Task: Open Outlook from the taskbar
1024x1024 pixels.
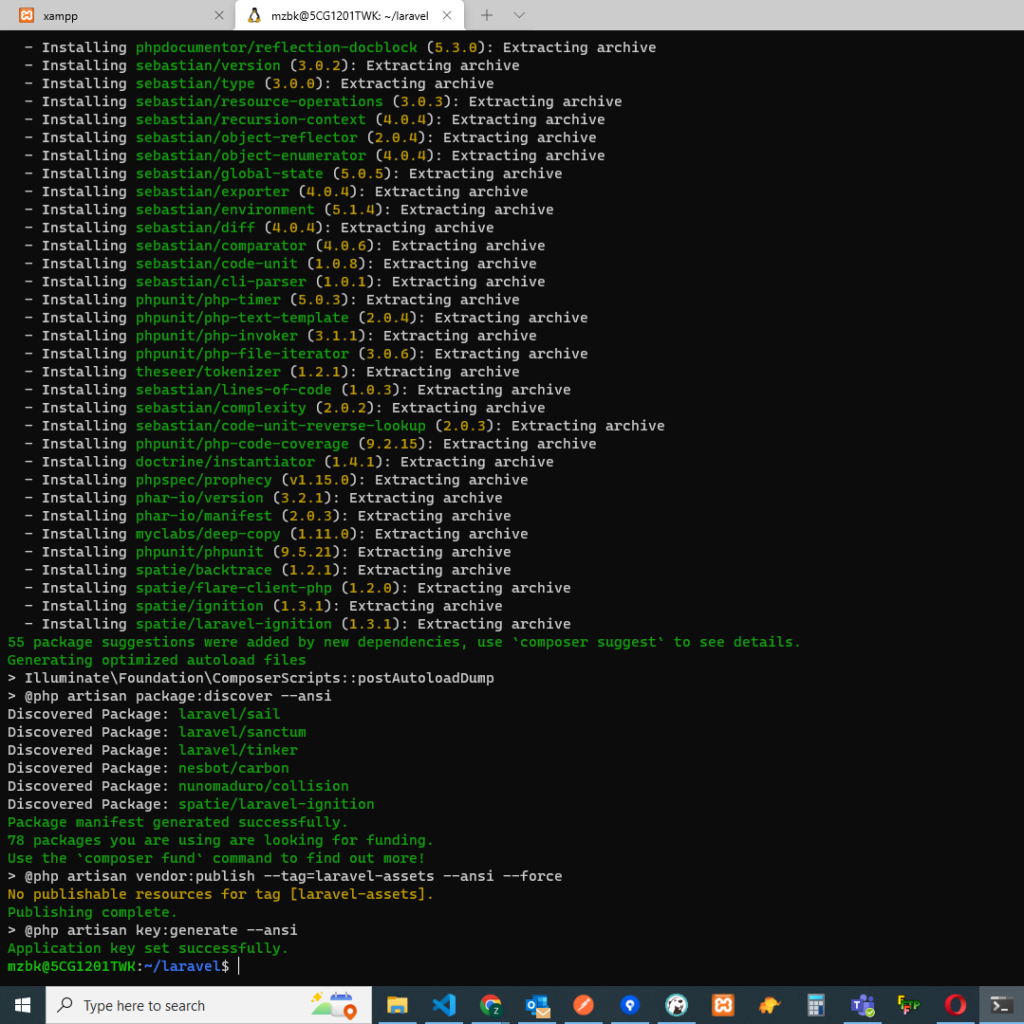Action: click(537, 1005)
